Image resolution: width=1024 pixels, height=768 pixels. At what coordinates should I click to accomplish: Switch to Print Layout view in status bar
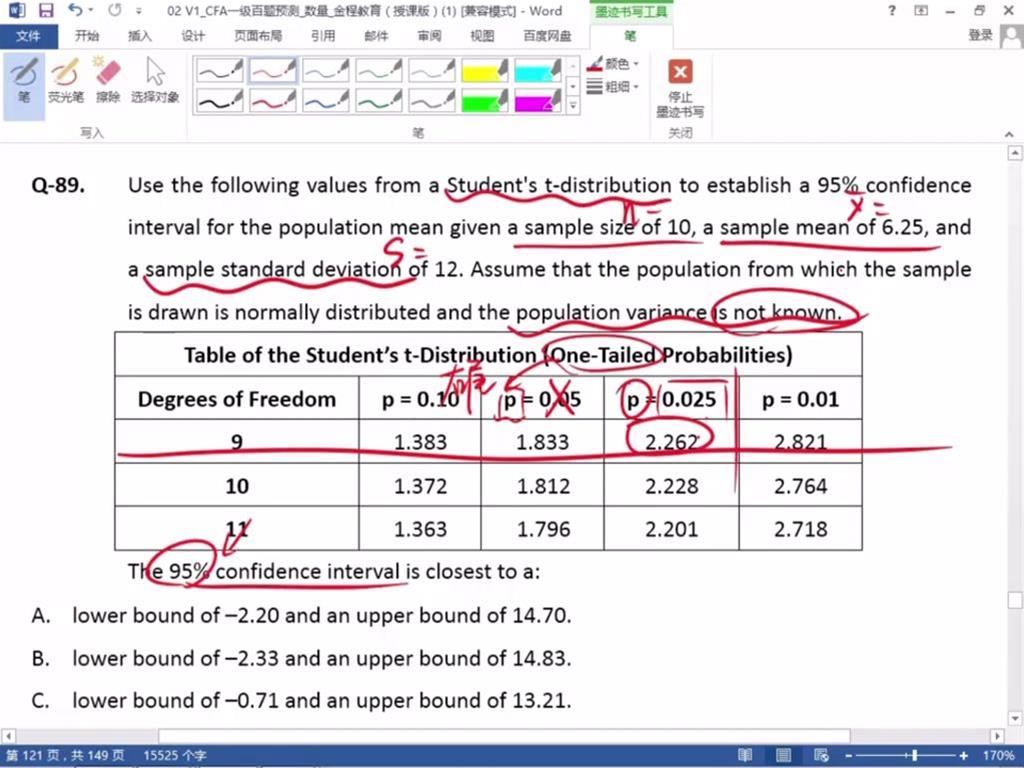coord(781,755)
